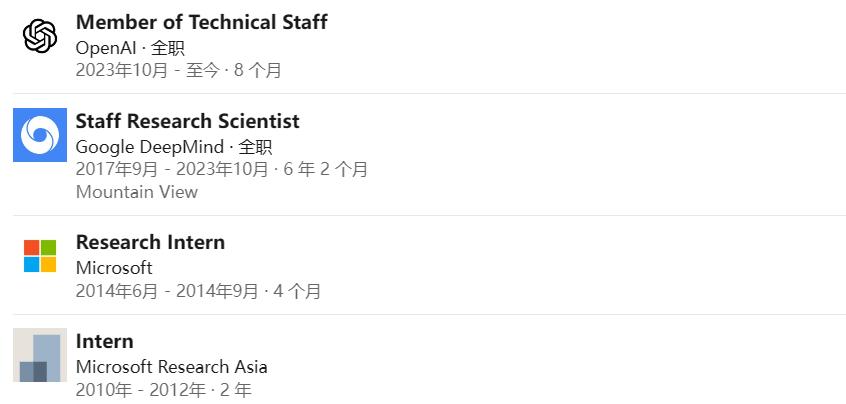Click the divider below the Google DeepMind entry
The image size is (846, 404).
[x=429, y=215]
